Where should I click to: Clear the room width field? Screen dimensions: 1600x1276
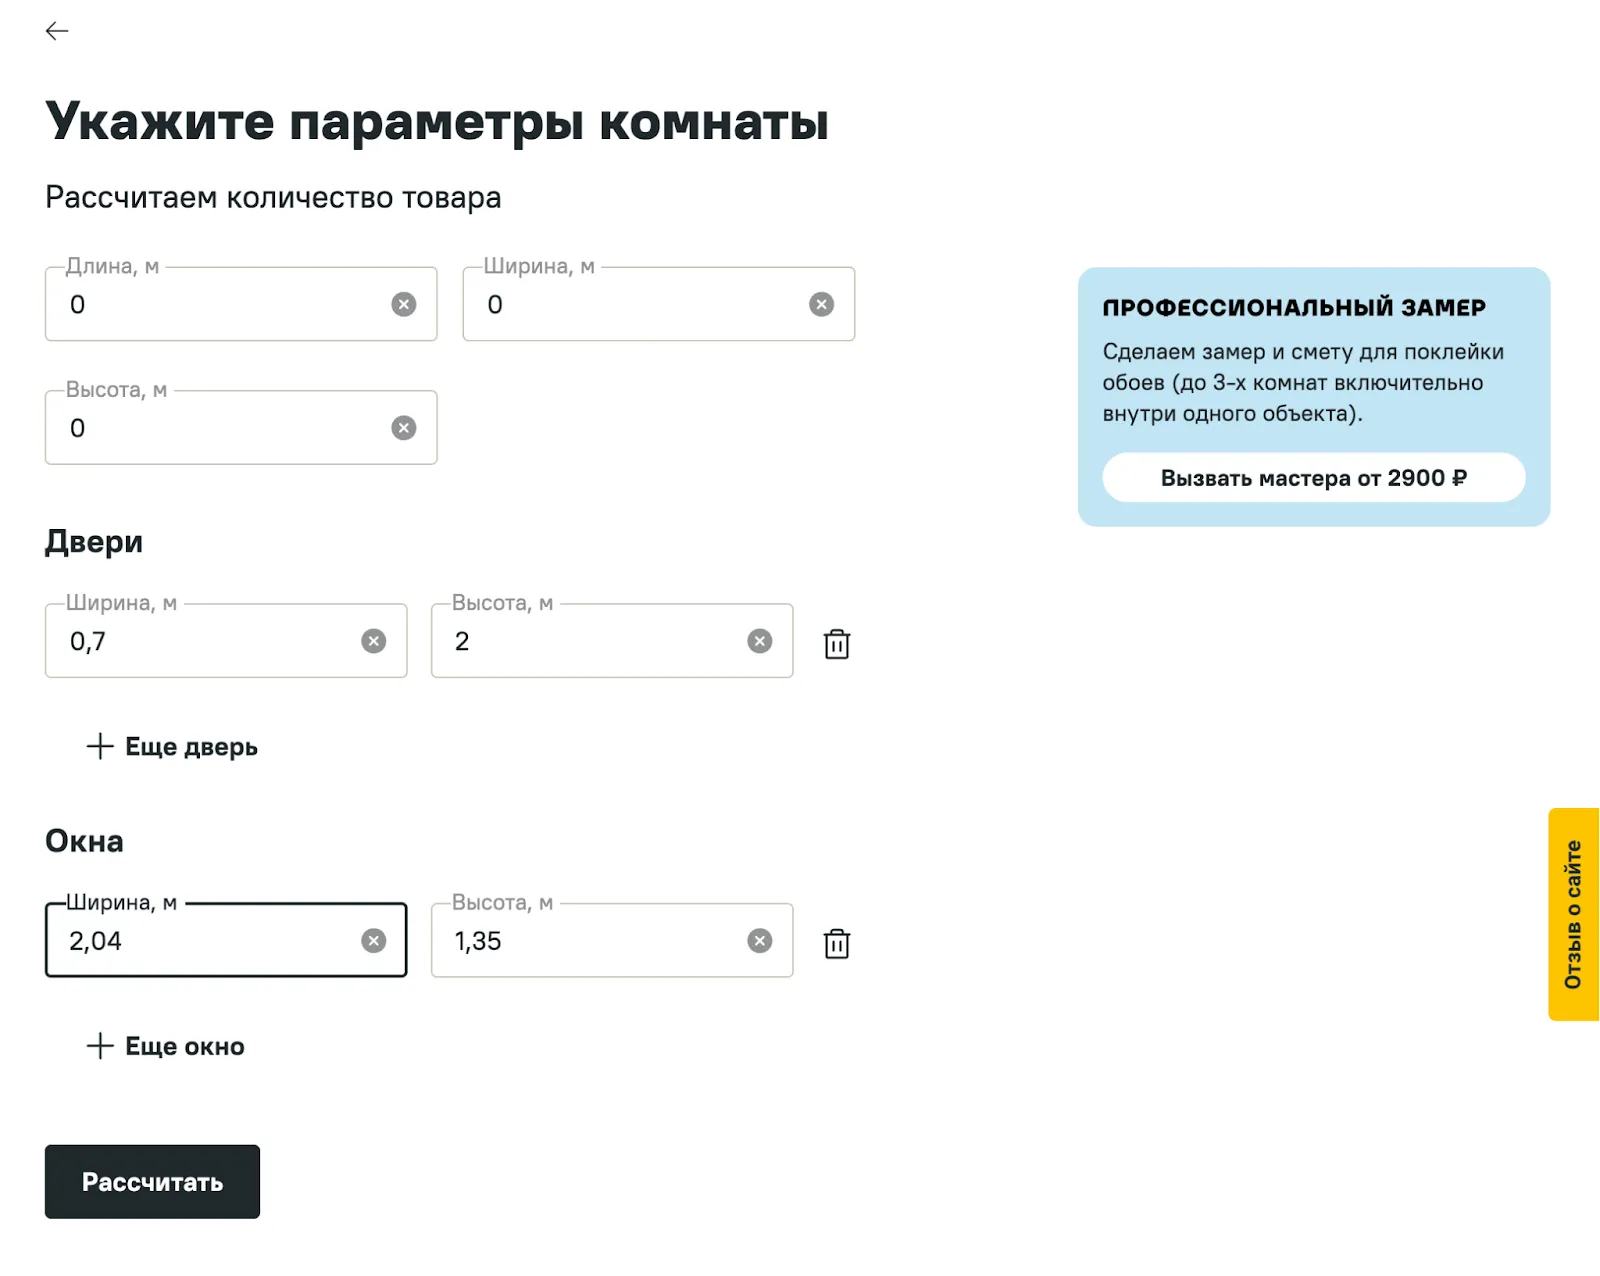click(821, 304)
